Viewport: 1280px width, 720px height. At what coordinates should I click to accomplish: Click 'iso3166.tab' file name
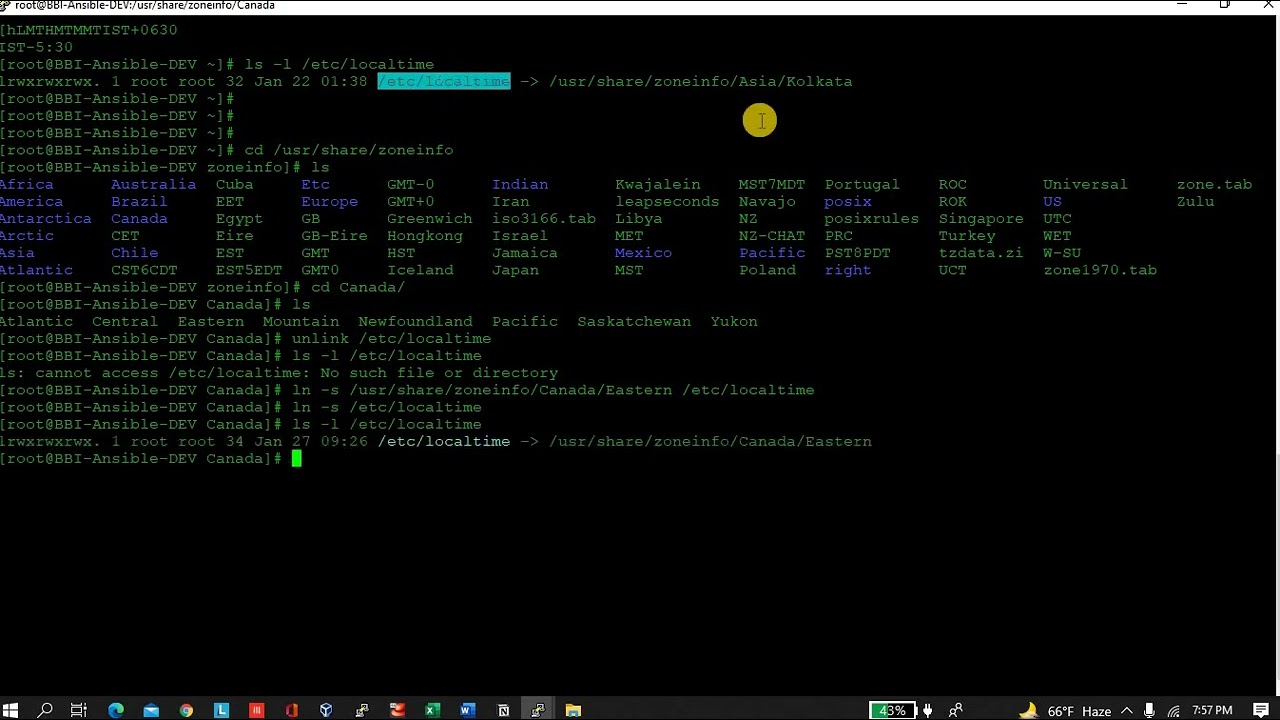[544, 218]
